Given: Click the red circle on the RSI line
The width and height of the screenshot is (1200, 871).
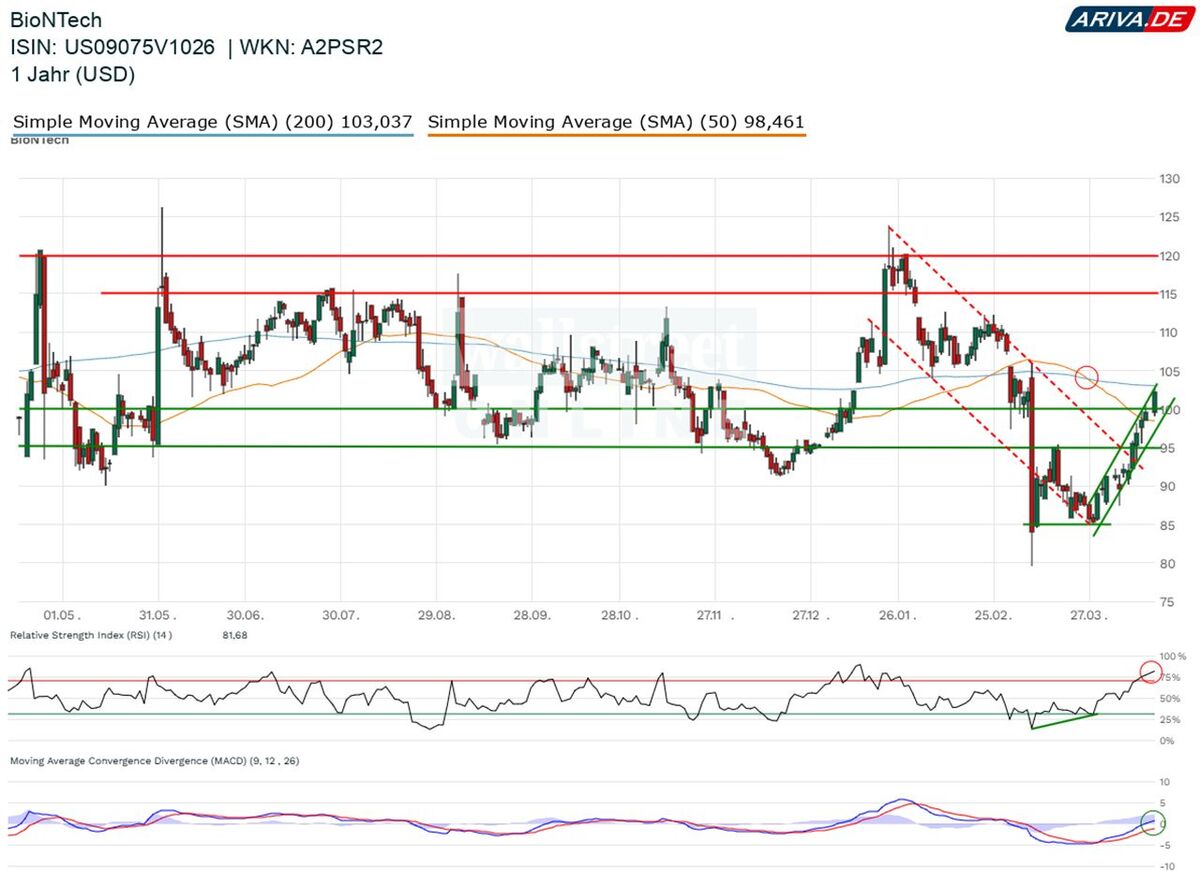Looking at the screenshot, I should tap(1150, 672).
